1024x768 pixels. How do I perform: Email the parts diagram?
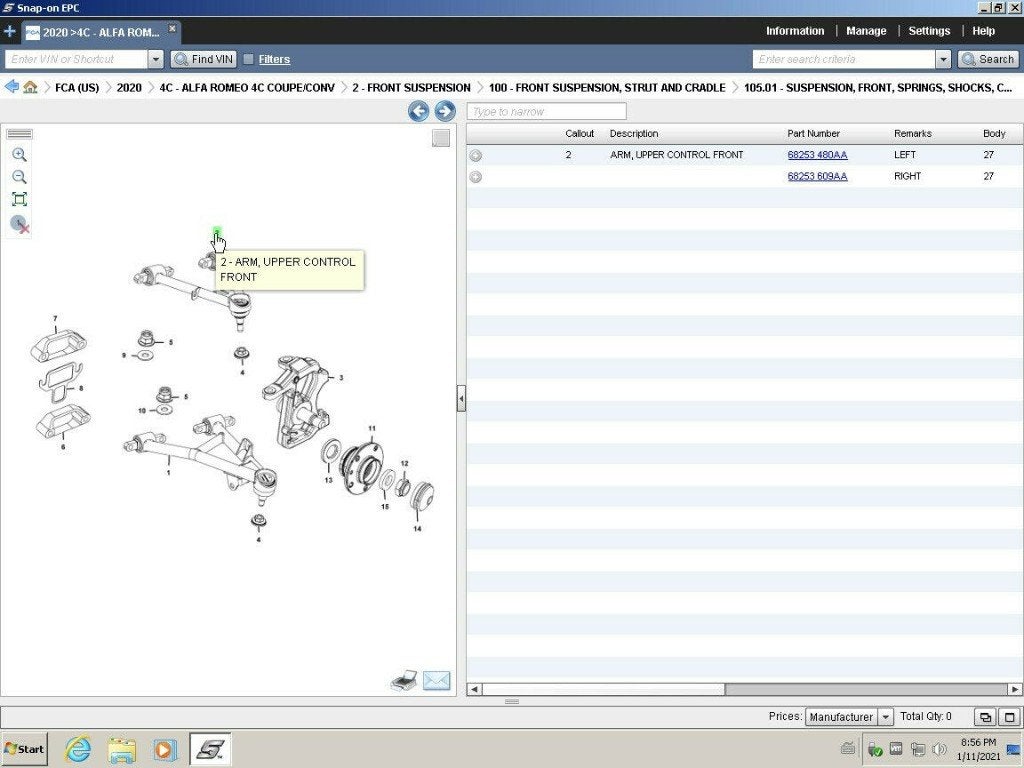point(436,680)
